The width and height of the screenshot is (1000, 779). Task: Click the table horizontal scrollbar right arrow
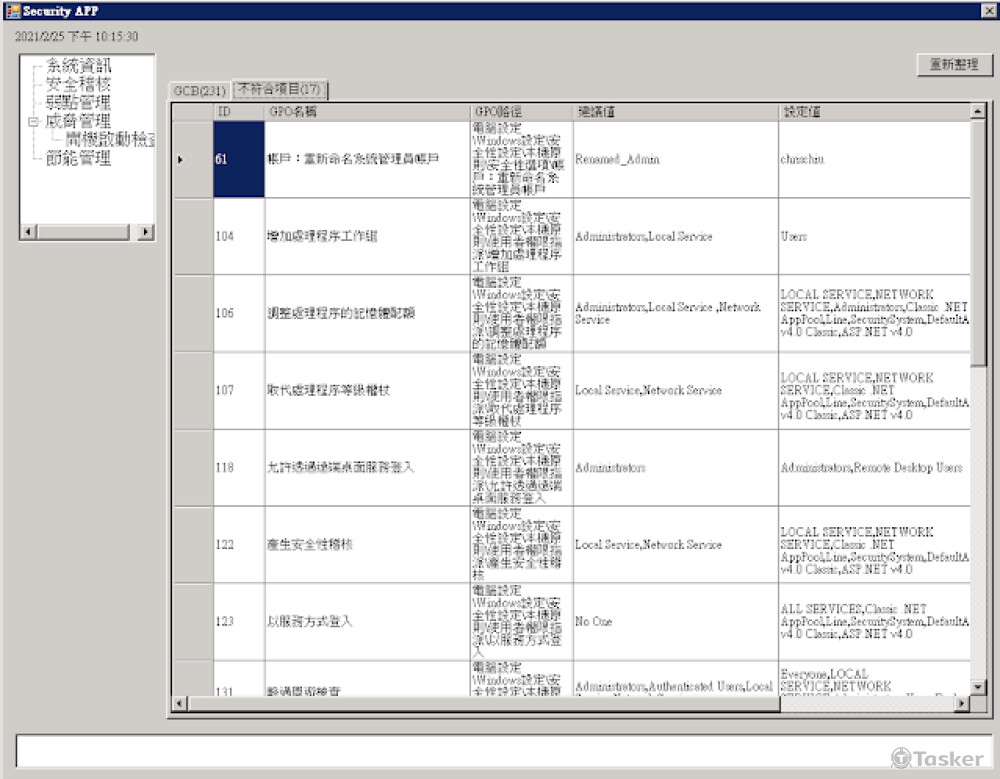pos(961,704)
